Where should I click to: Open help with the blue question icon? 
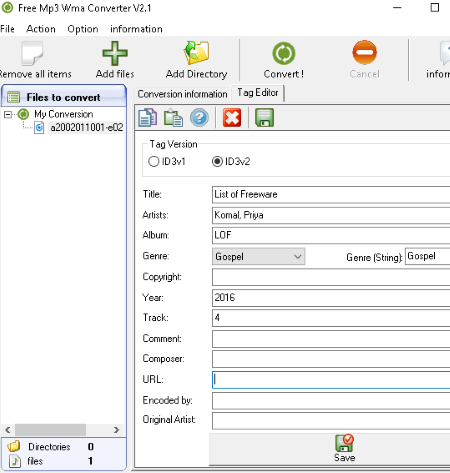click(199, 118)
